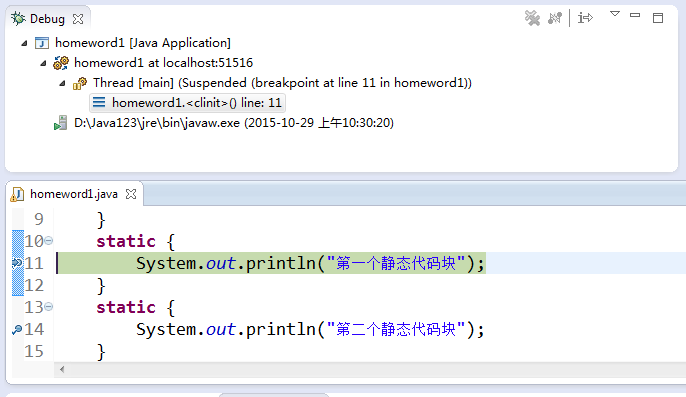Click the println statement on line 11
Viewport: 686px width, 397px height.
(x=310, y=263)
